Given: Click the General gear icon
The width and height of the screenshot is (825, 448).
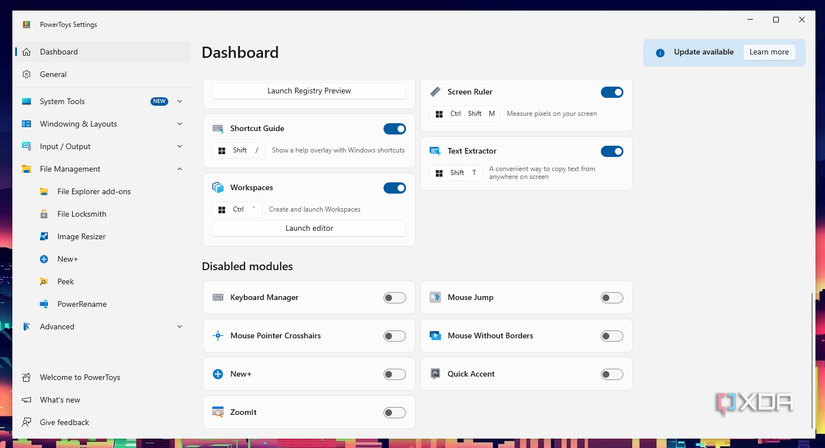Looking at the screenshot, I should pyautogui.click(x=26, y=74).
